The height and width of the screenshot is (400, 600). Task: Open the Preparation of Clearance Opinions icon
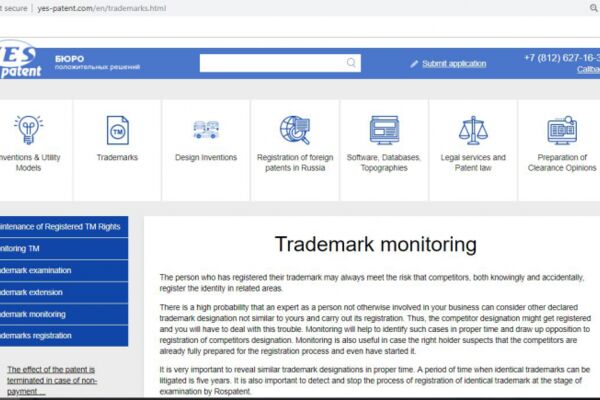[x=562, y=130]
